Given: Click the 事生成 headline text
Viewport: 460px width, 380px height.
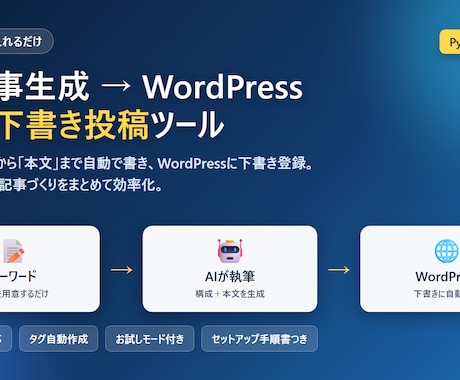Looking at the screenshot, I should [45, 86].
